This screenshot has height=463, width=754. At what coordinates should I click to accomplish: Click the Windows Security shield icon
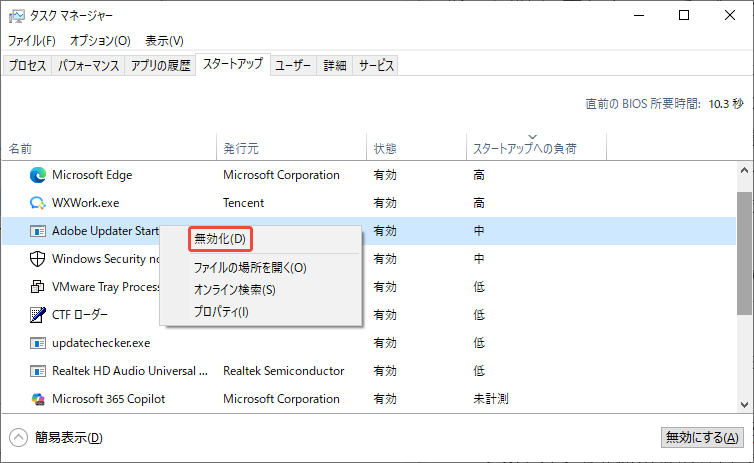[38, 259]
